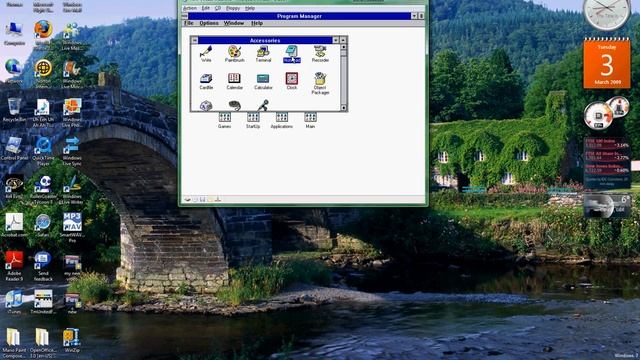
Task: Click the weather gadget showing 6°
Action: (607, 205)
